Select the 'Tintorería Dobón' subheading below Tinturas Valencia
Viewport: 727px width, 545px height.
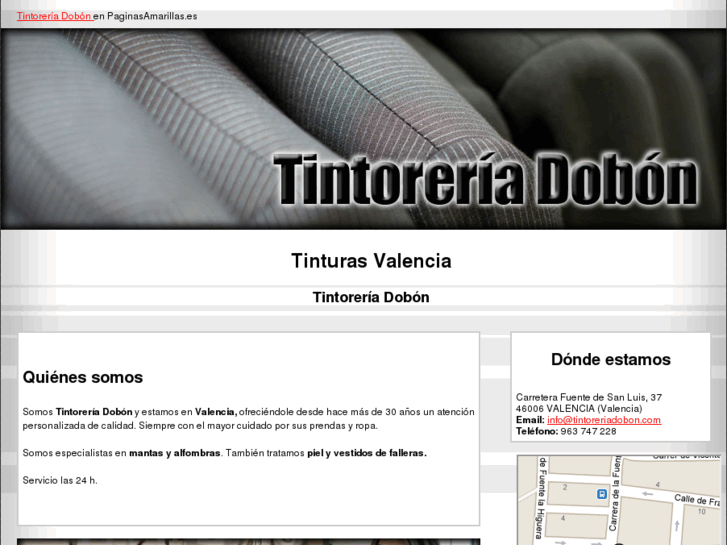click(x=371, y=297)
